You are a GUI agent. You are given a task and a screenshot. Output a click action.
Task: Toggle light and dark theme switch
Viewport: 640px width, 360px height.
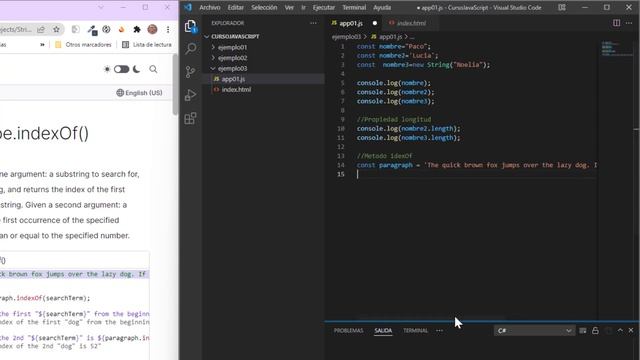(x=122, y=69)
